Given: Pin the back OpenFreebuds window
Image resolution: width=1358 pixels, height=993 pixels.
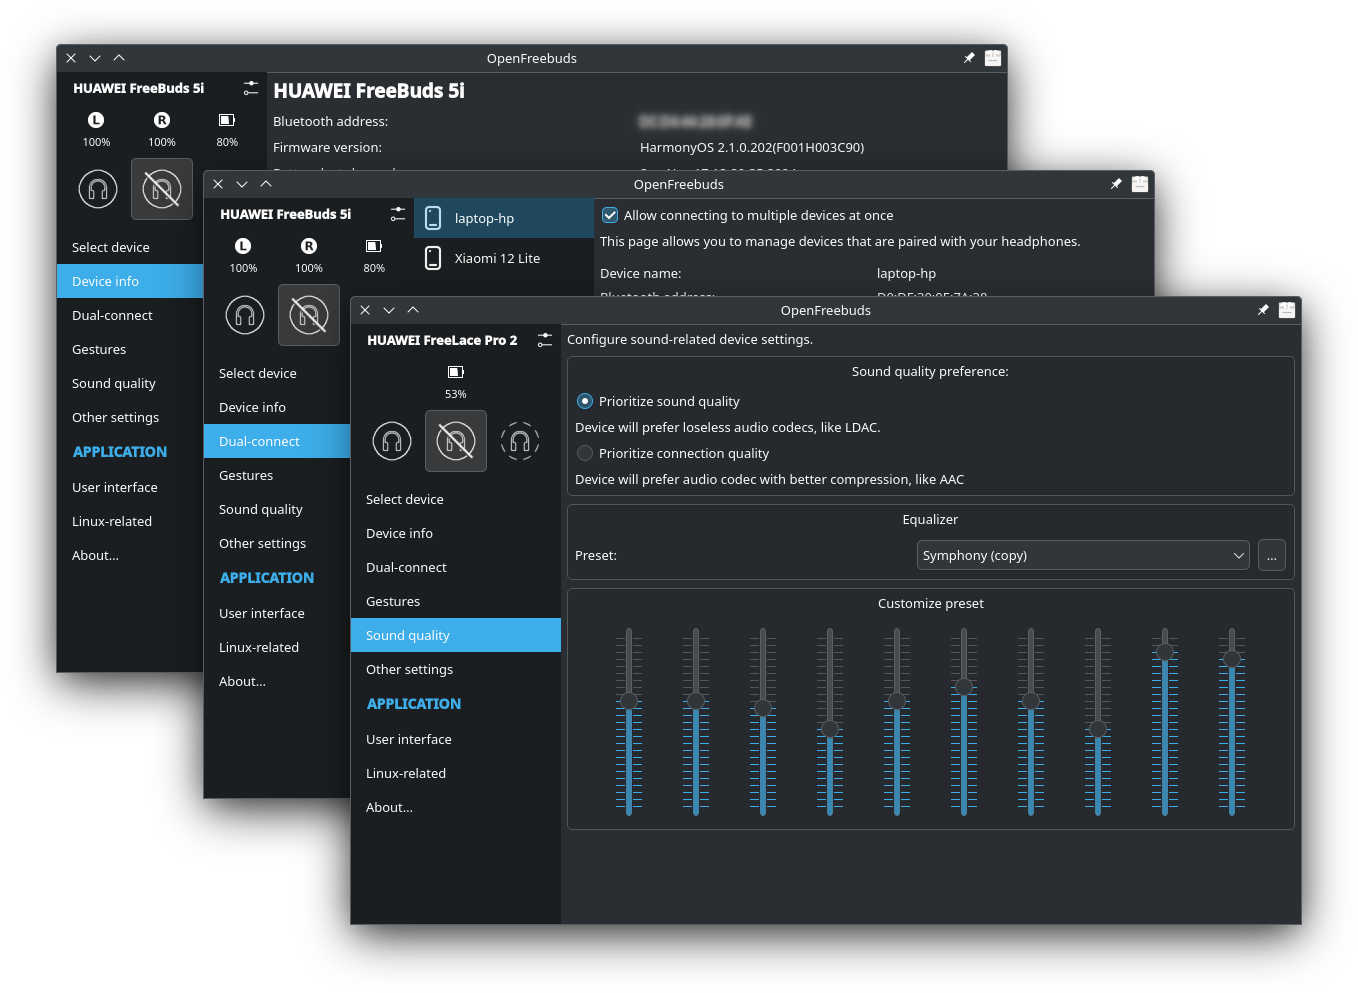Looking at the screenshot, I should pos(969,58).
